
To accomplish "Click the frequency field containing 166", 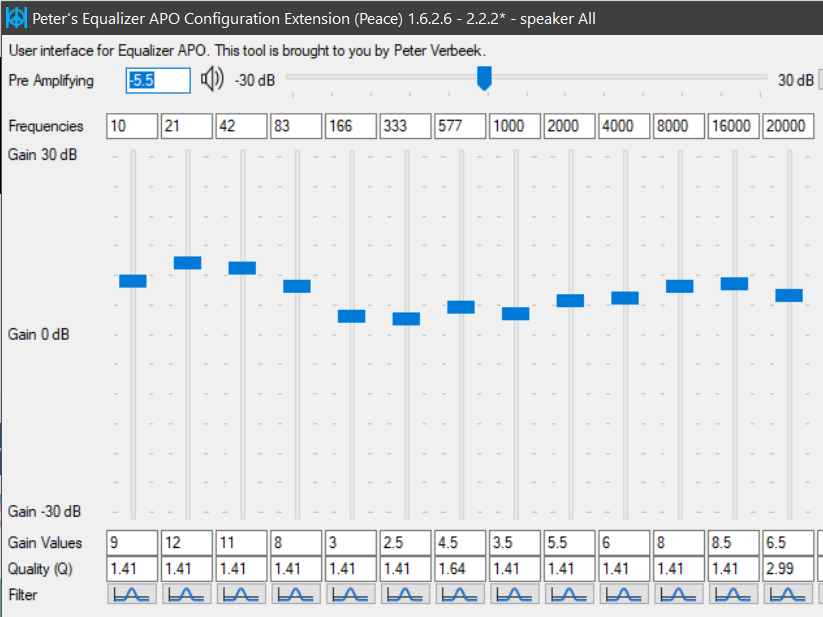I will point(350,126).
